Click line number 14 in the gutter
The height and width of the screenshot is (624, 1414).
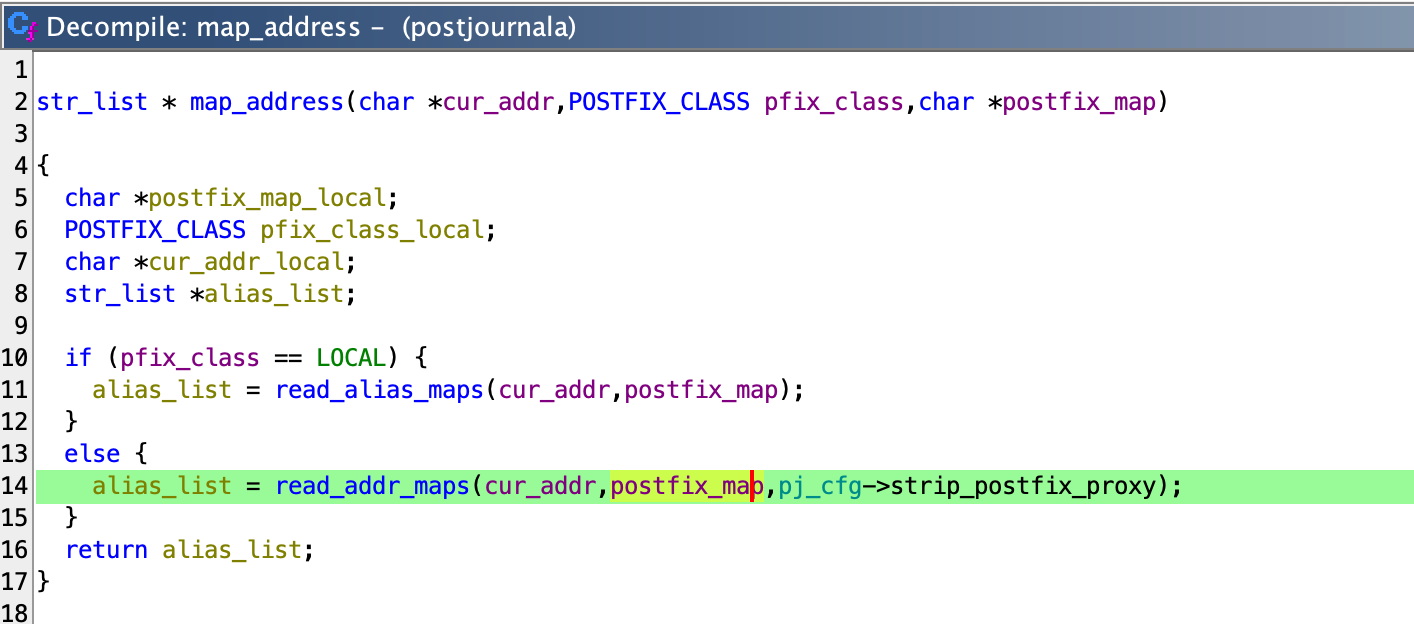(x=17, y=486)
